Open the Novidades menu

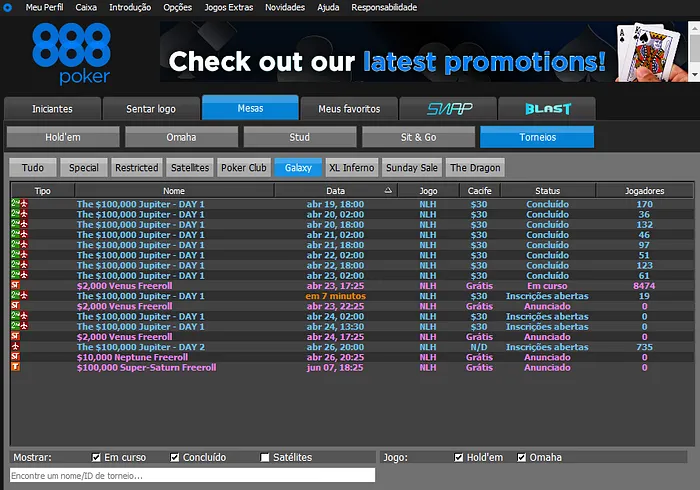tap(285, 7)
